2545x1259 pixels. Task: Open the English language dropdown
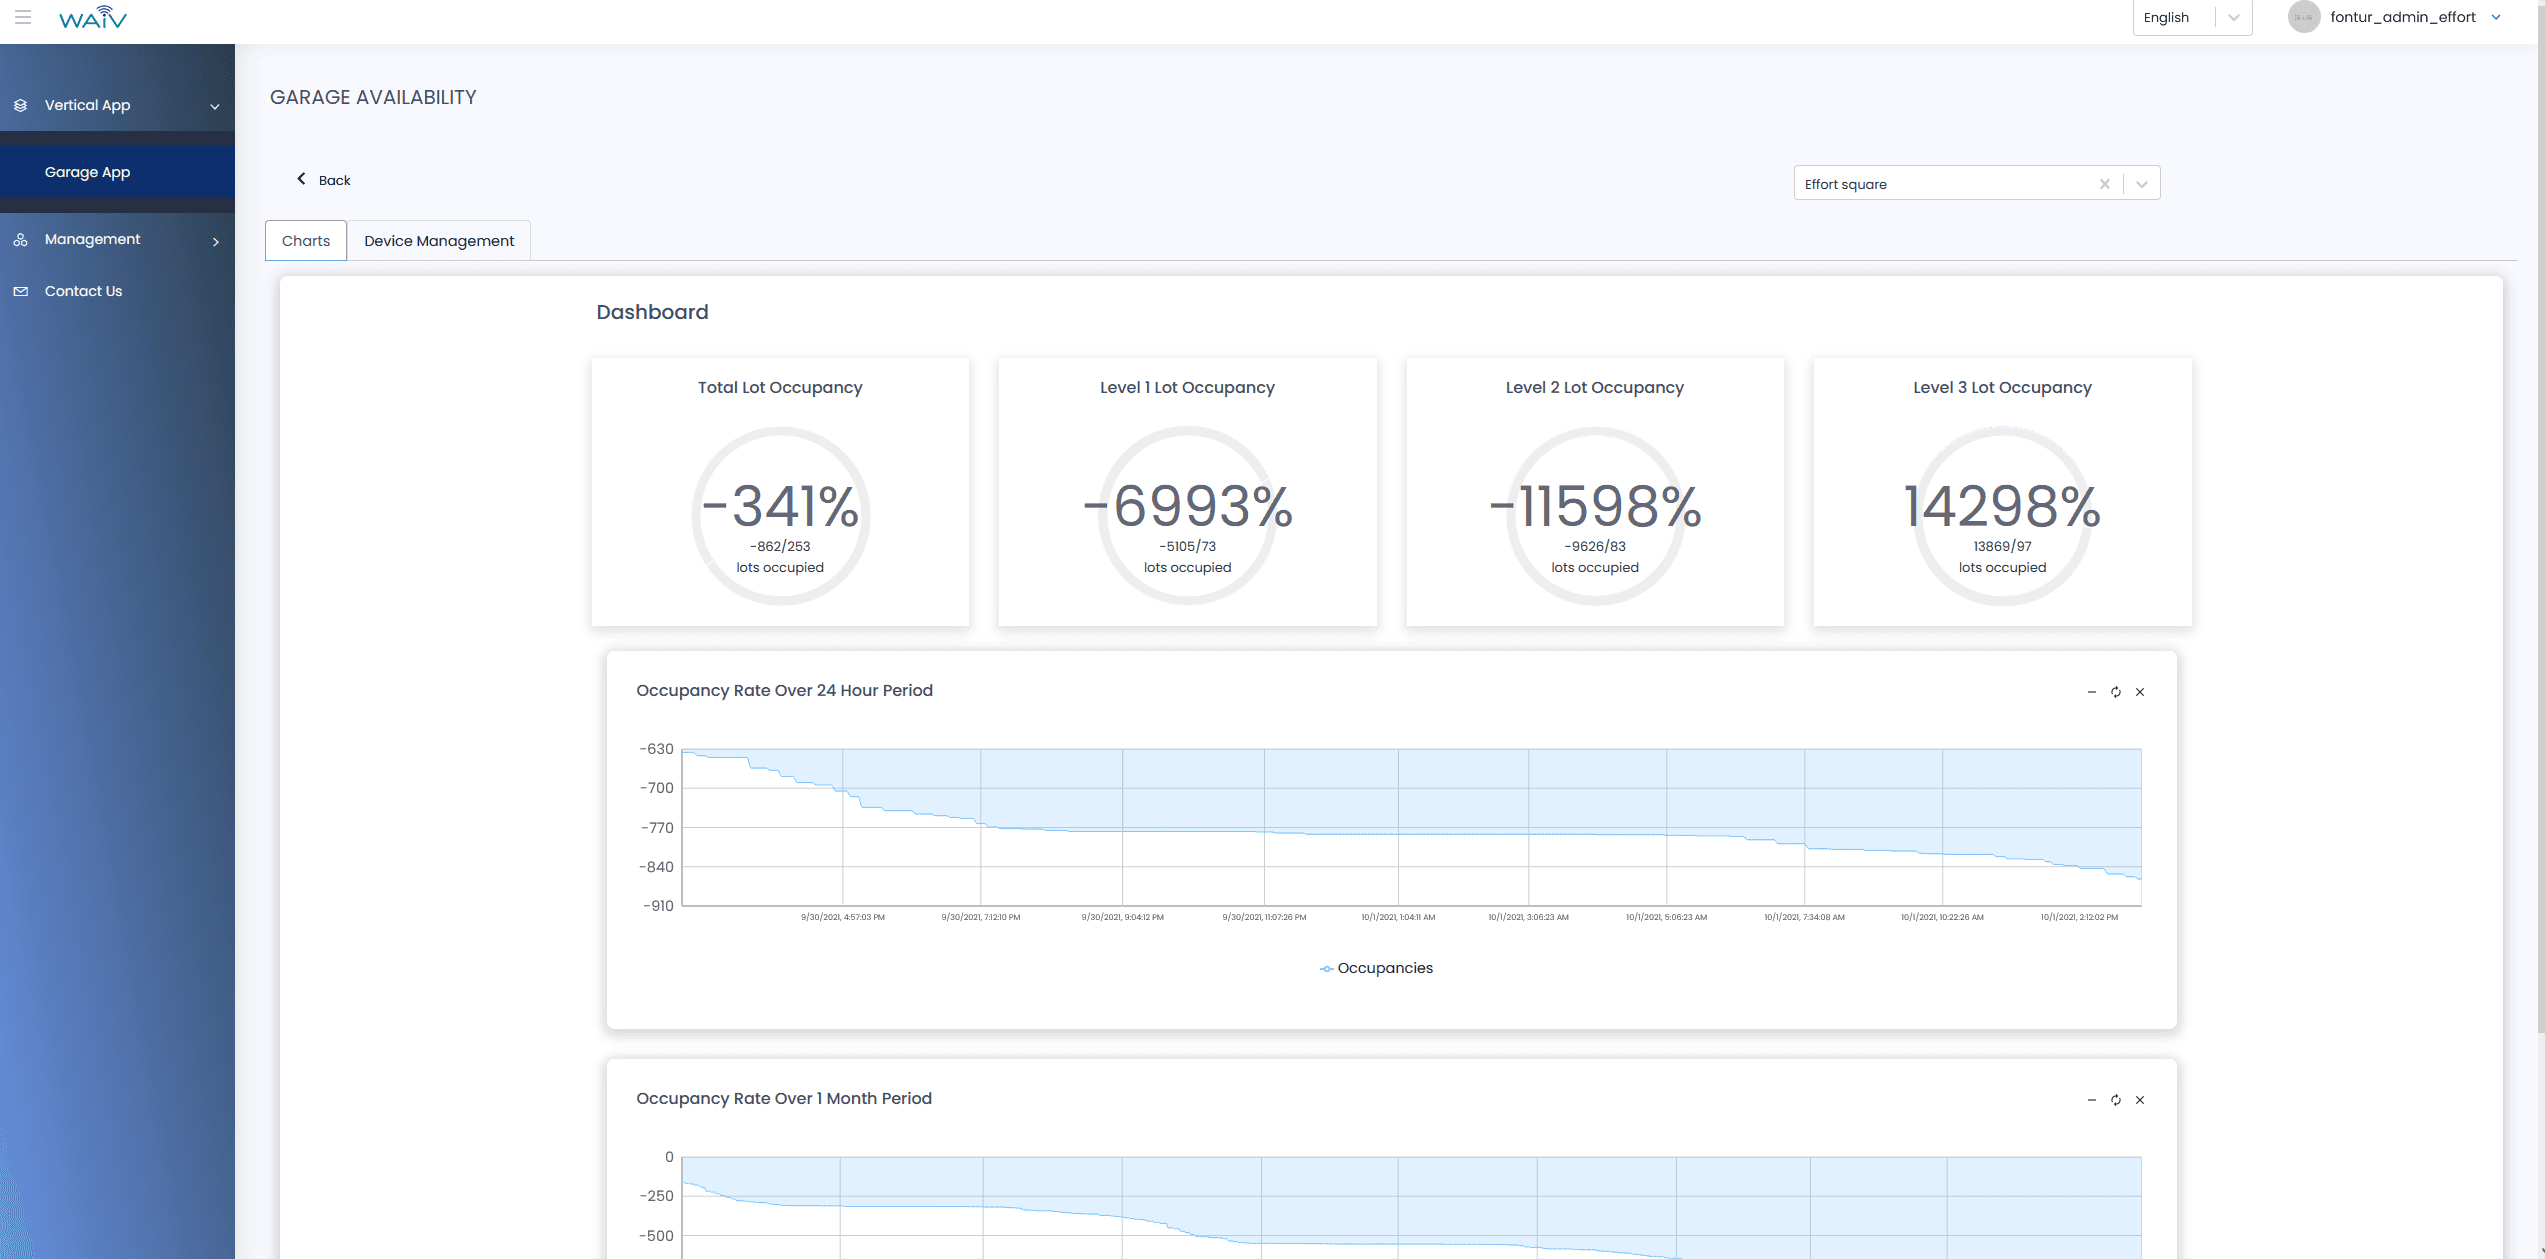point(2192,17)
